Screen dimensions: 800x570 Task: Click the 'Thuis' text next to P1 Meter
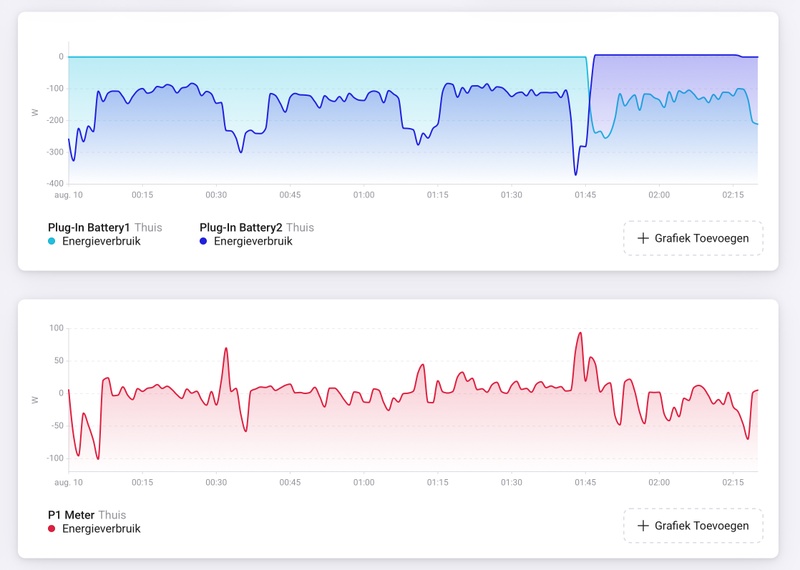112,515
